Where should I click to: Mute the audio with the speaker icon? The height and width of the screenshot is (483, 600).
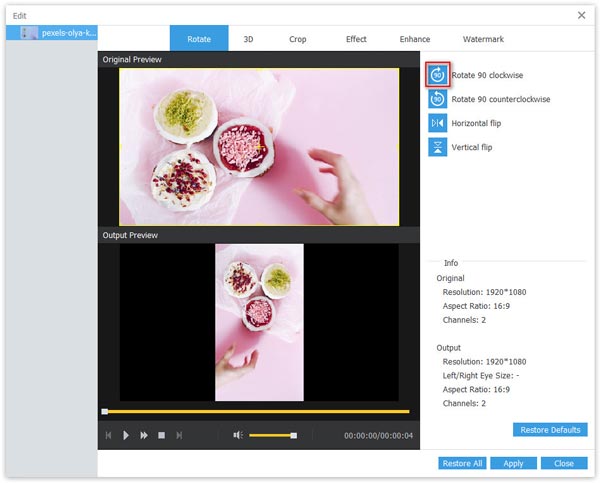[238, 435]
